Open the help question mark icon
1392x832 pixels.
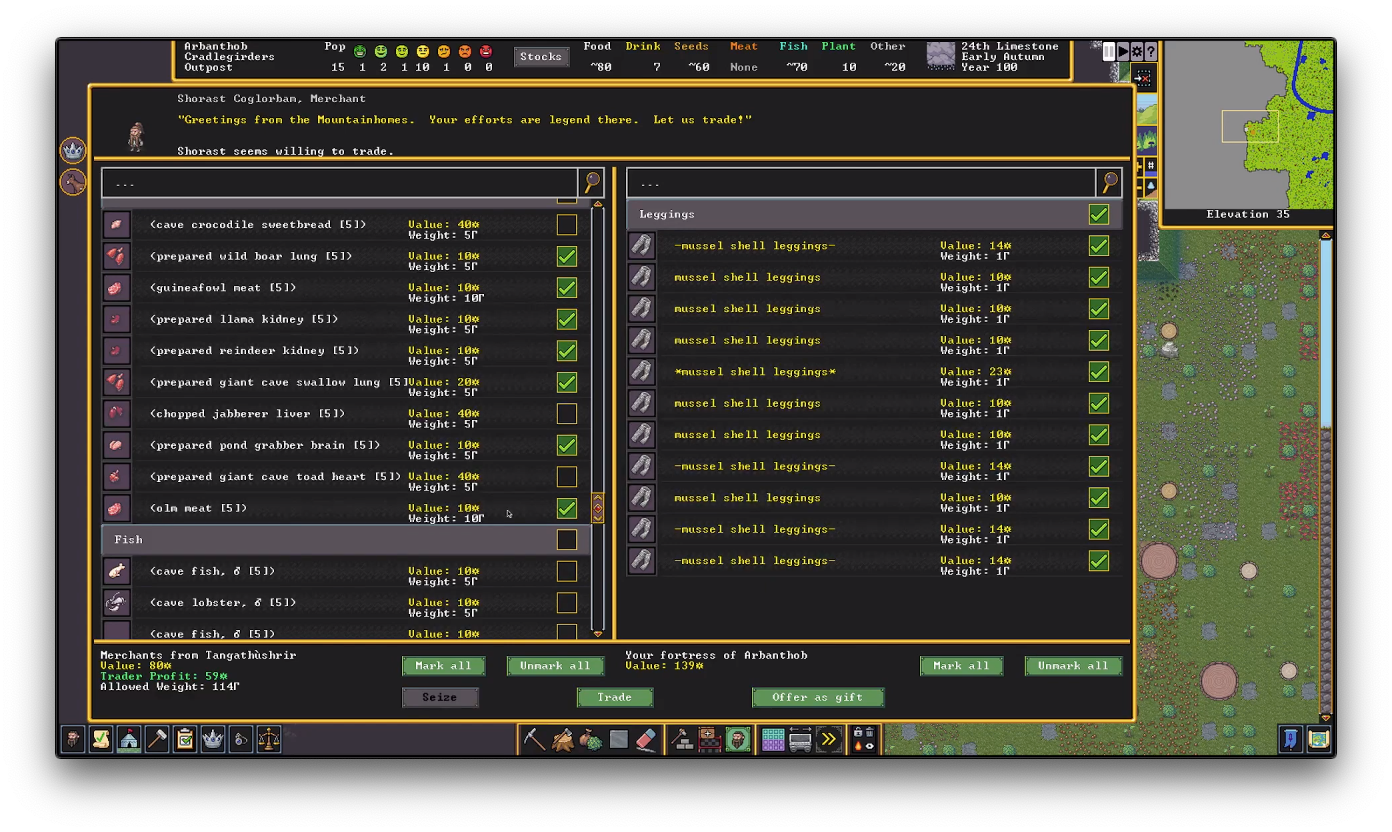click(1151, 51)
